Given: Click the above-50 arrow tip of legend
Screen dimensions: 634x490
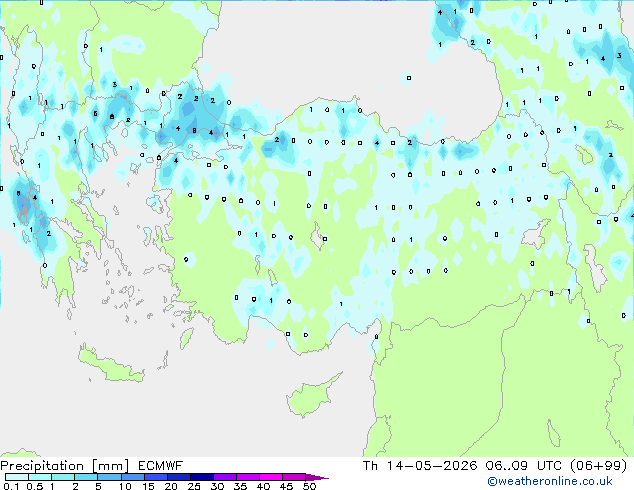Looking at the screenshot, I should 317,477.
